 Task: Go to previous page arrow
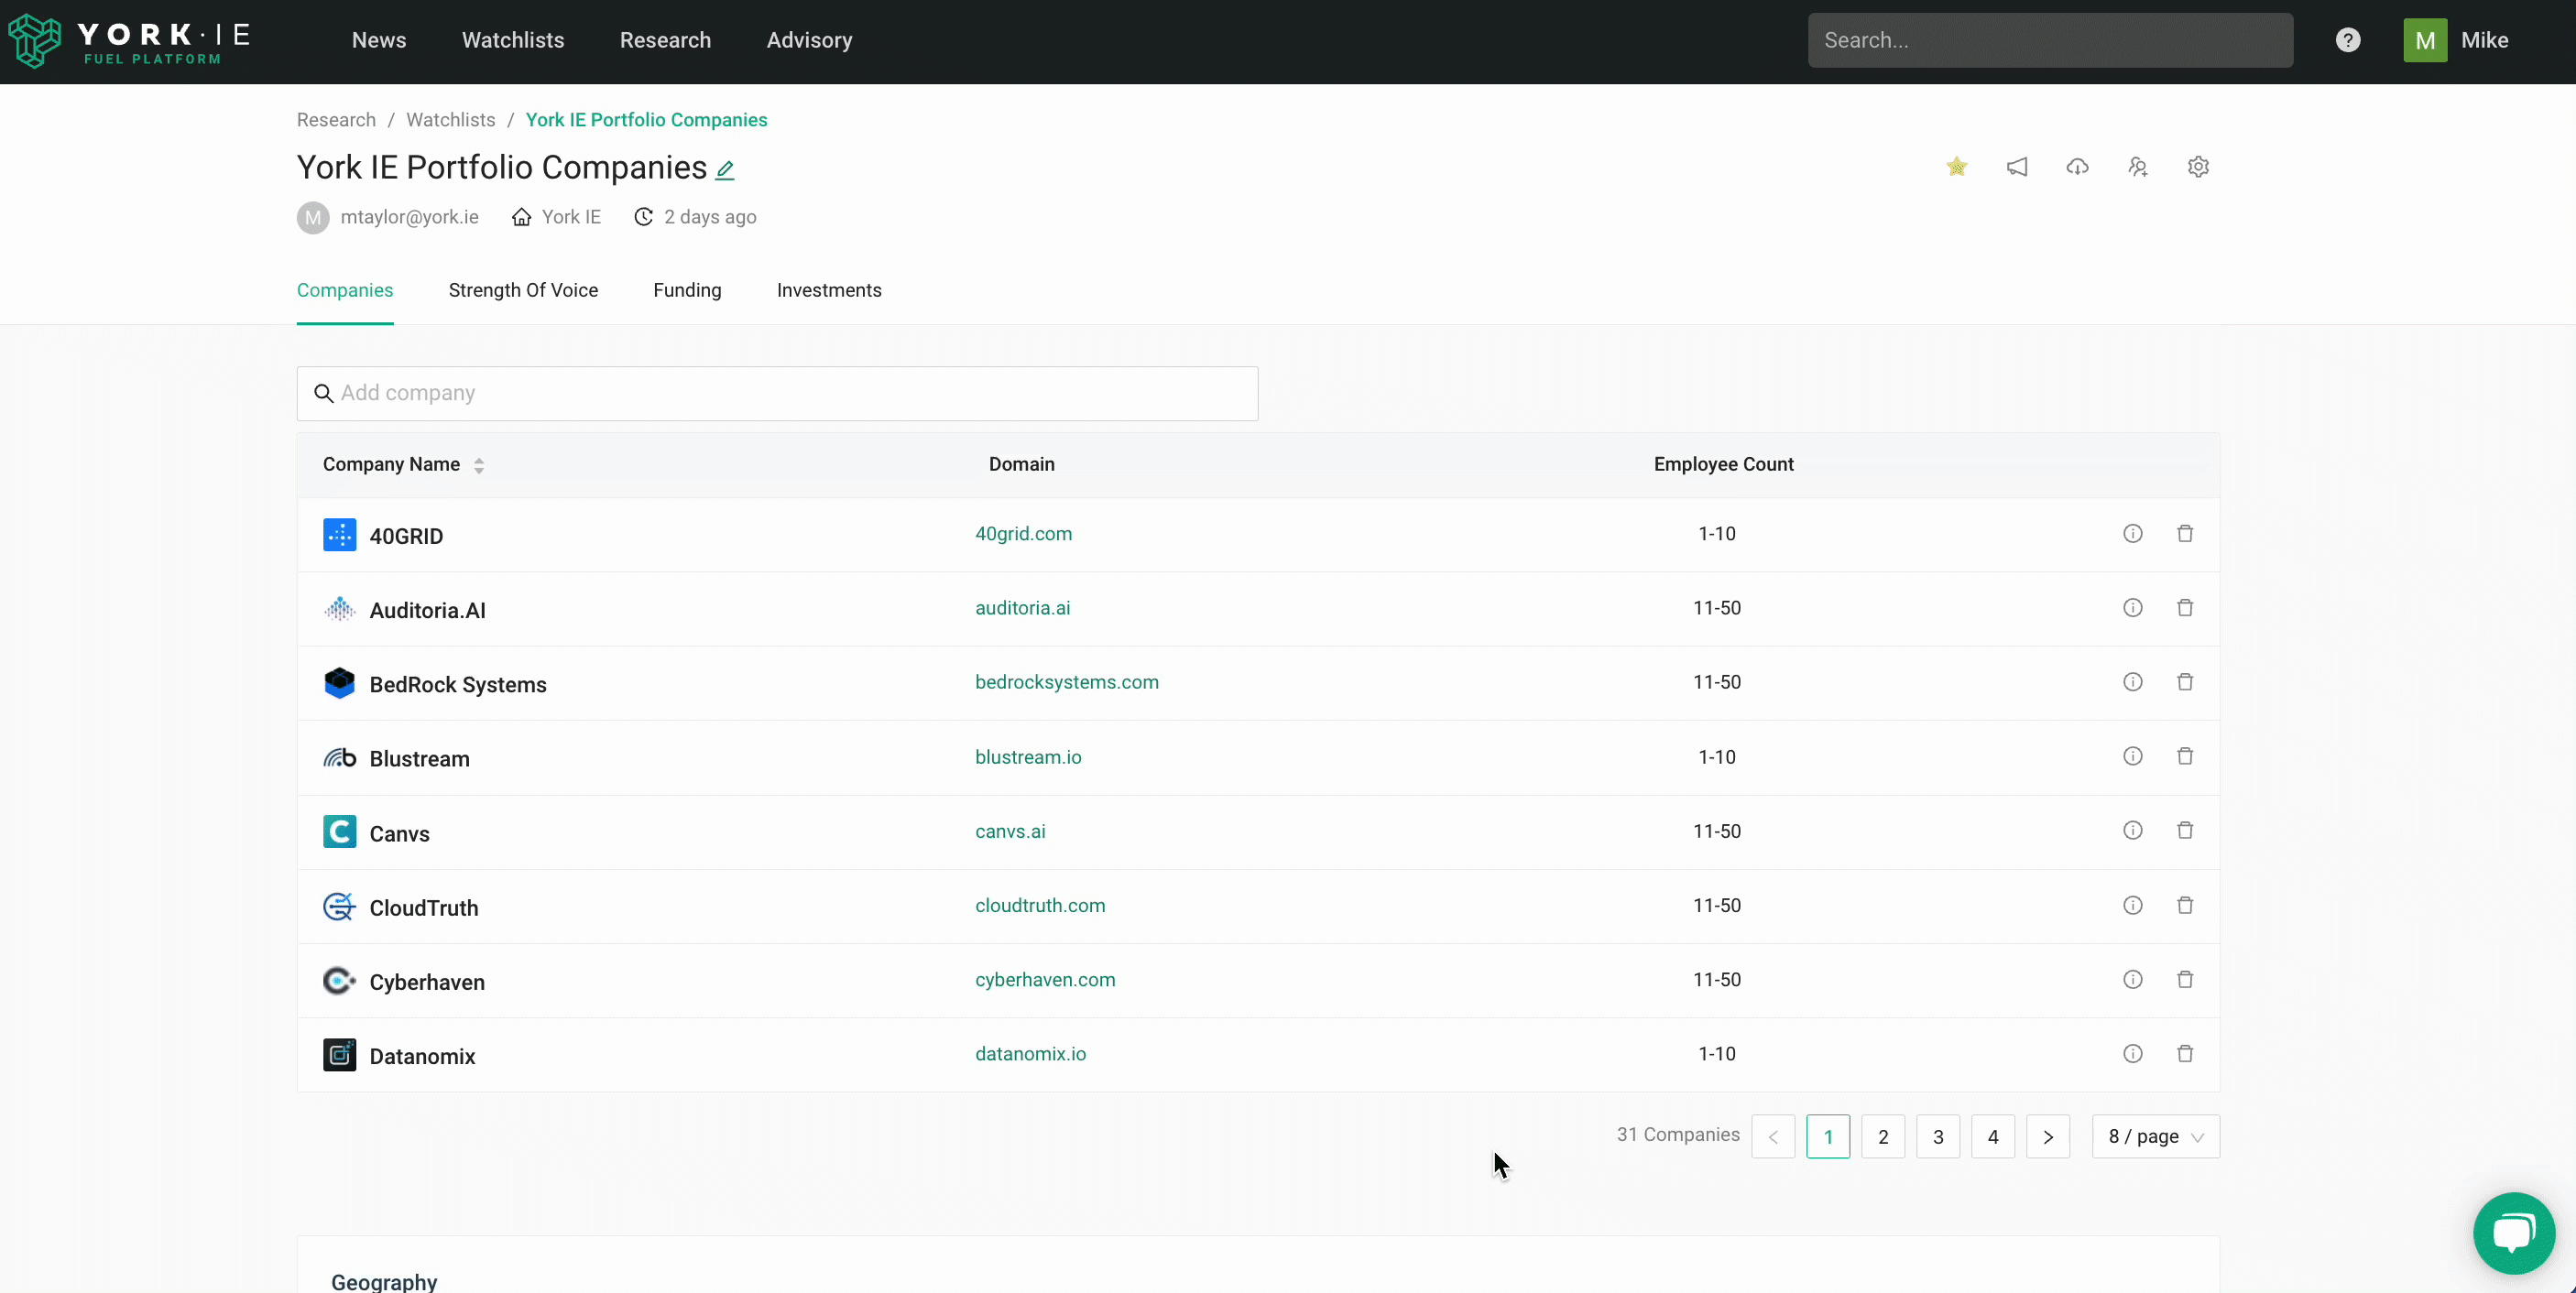click(1773, 1137)
